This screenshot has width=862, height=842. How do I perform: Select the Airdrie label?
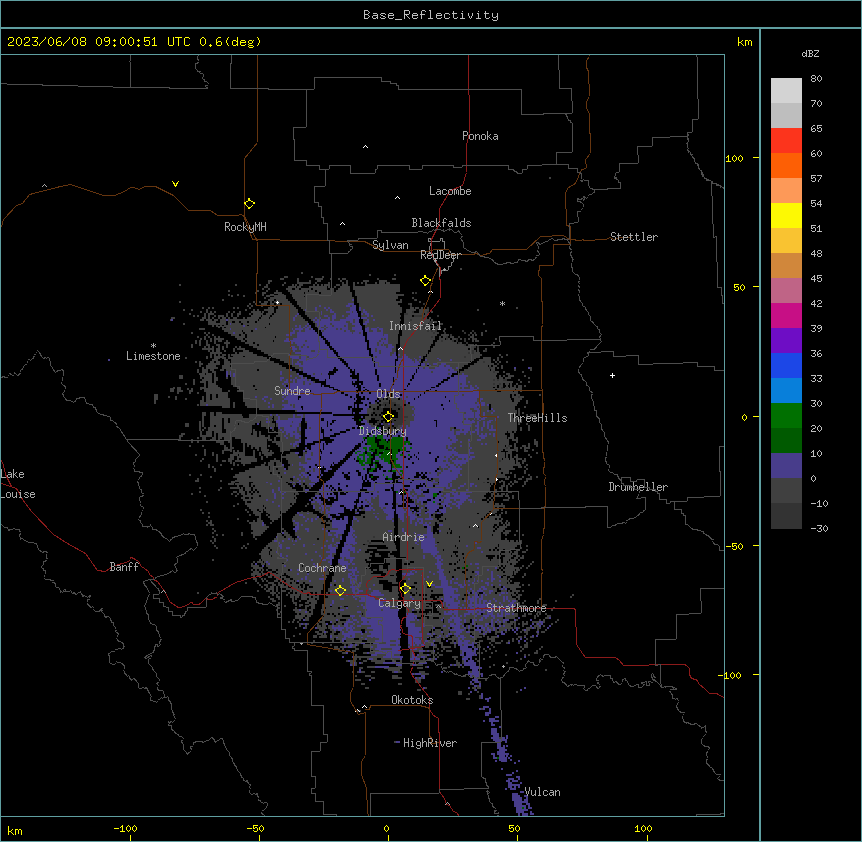(x=404, y=537)
